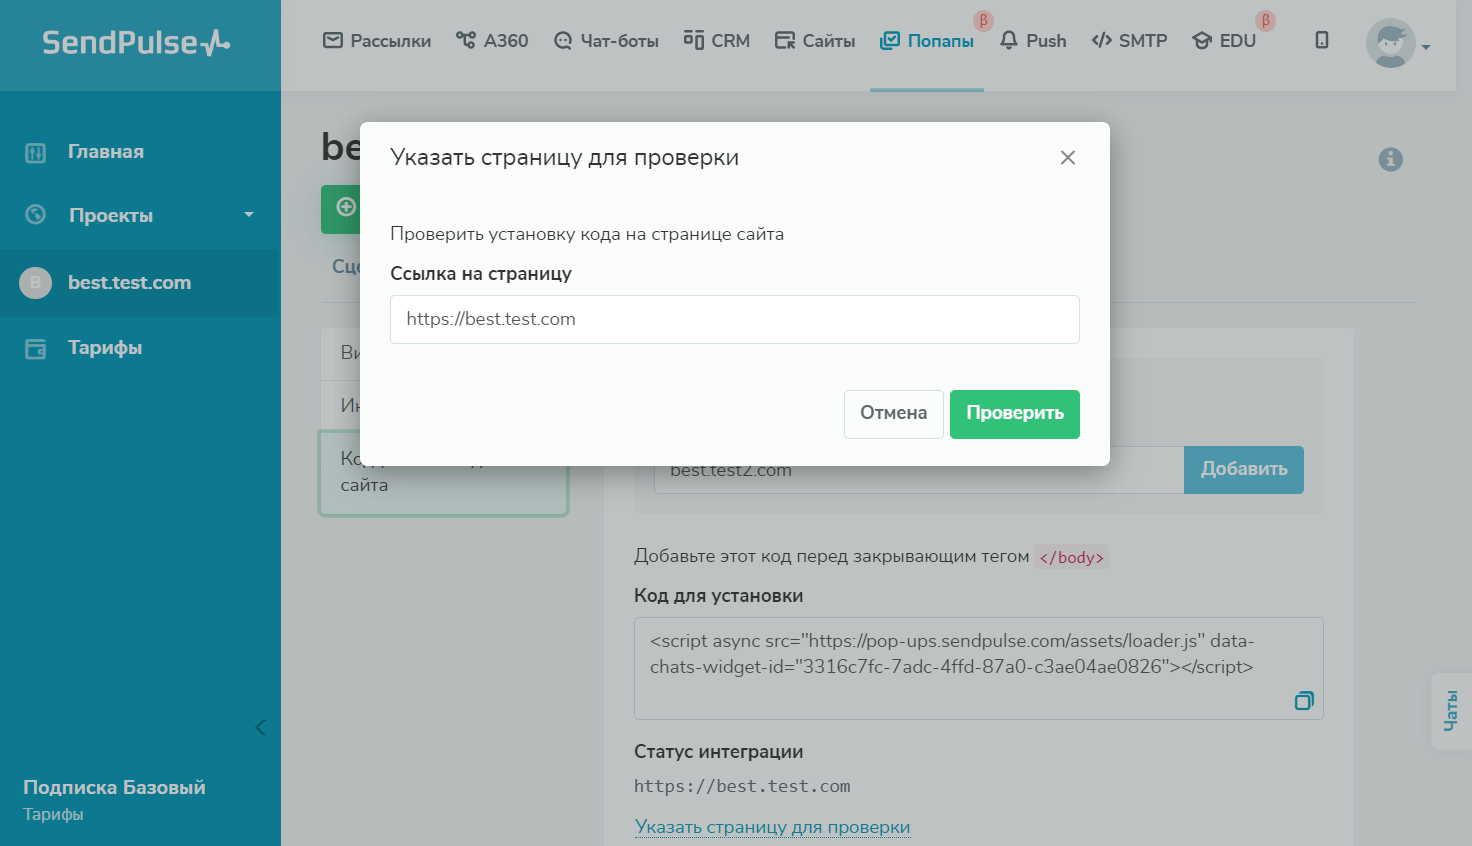Viewport: 1472px width, 846px height.
Task: Open the Чаты side widget
Action: pos(1451,711)
